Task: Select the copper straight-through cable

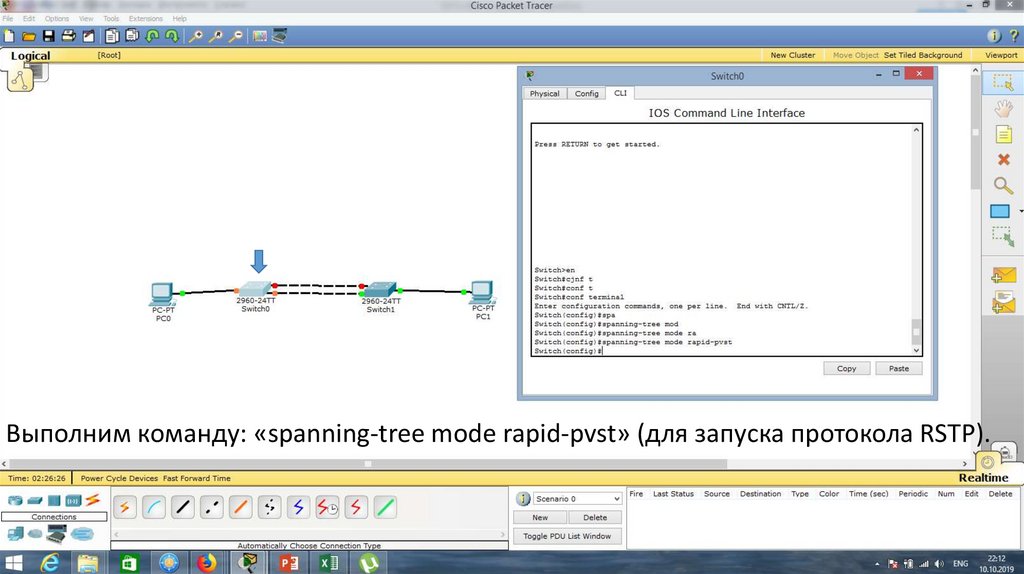Action: (183, 507)
